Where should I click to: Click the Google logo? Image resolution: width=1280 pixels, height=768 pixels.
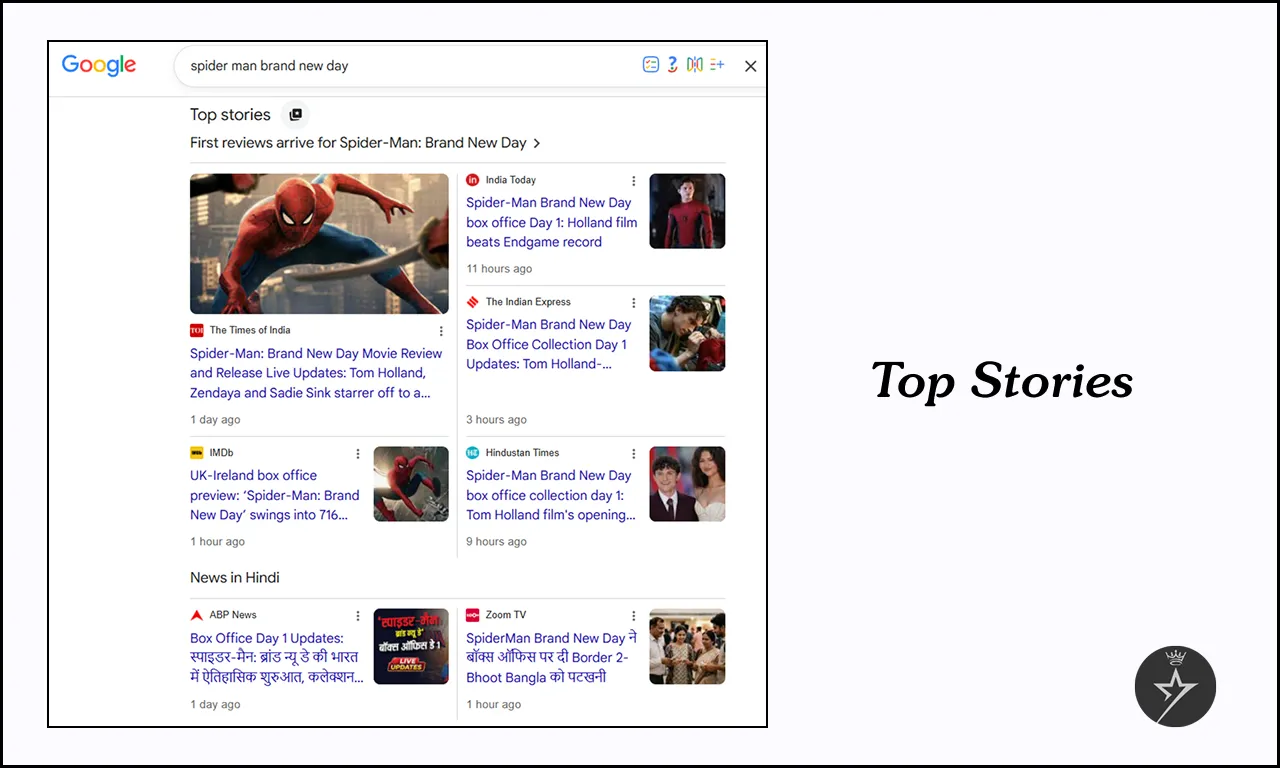coord(99,65)
